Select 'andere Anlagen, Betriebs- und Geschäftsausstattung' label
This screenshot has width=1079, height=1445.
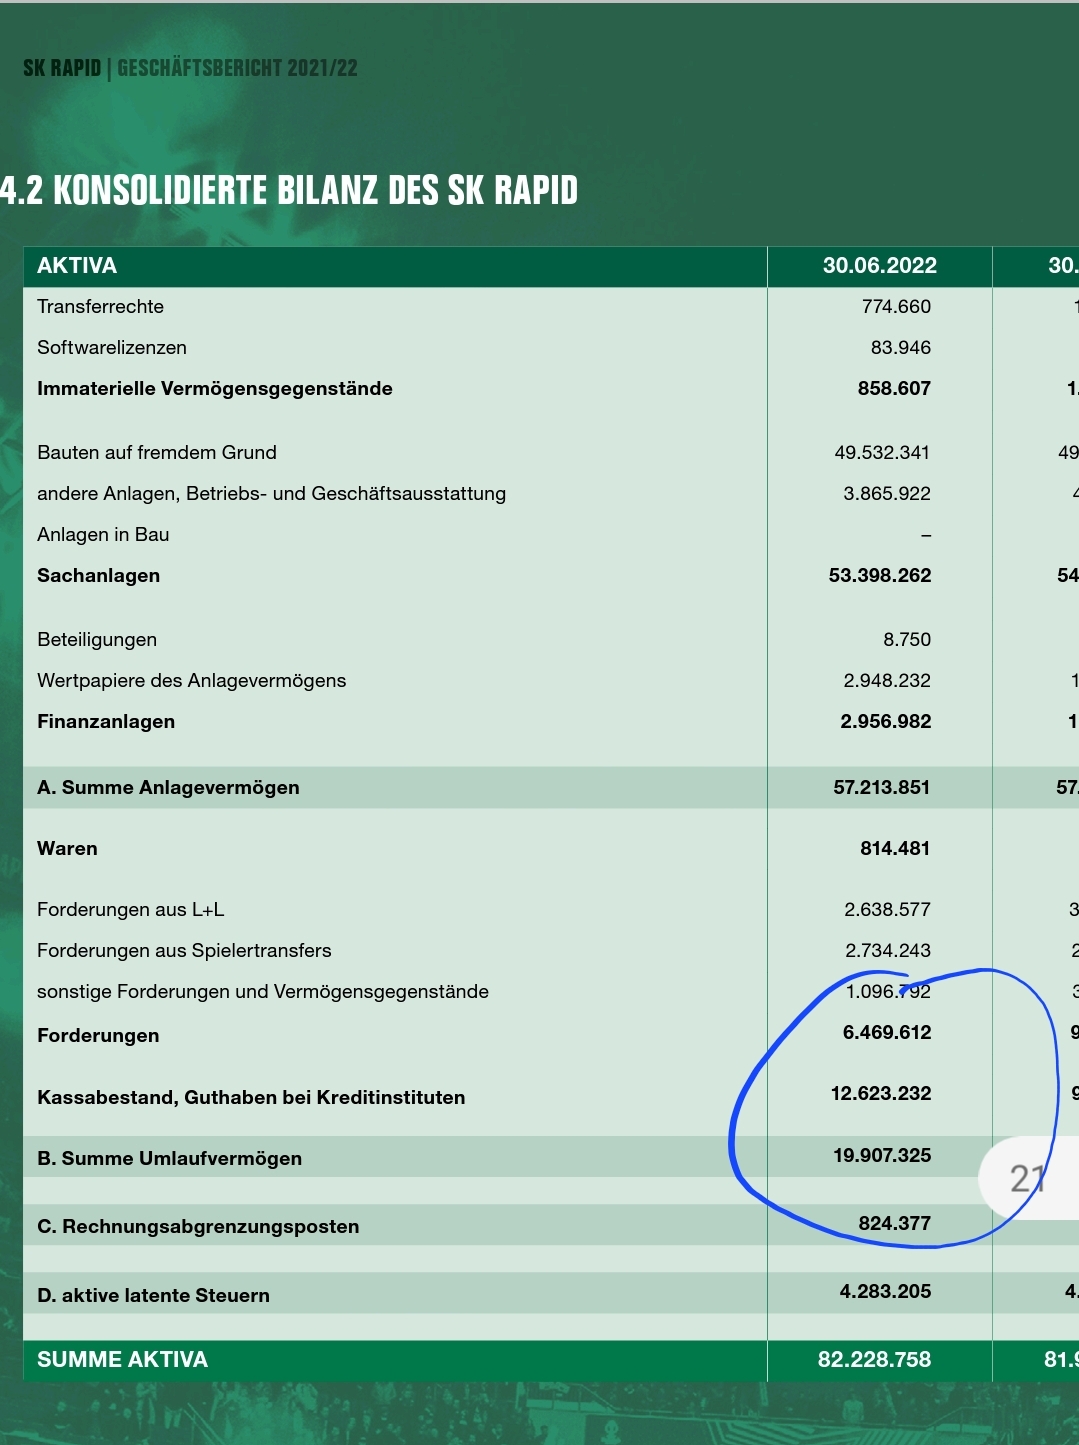[x=272, y=494]
